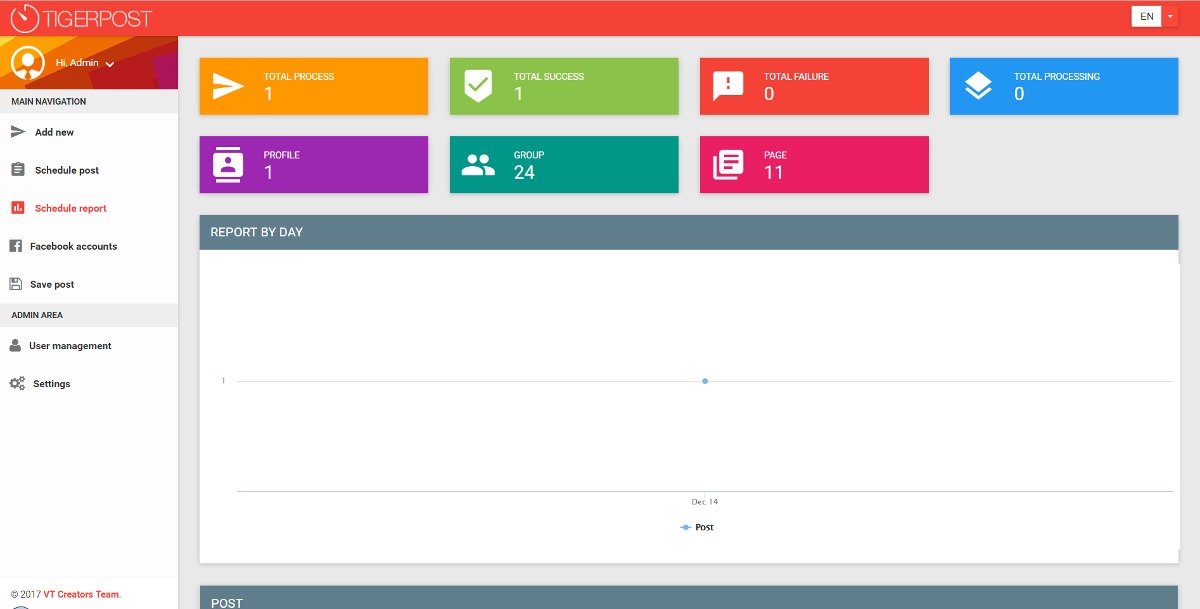Click the Facebook logo sidebar icon

15,246
